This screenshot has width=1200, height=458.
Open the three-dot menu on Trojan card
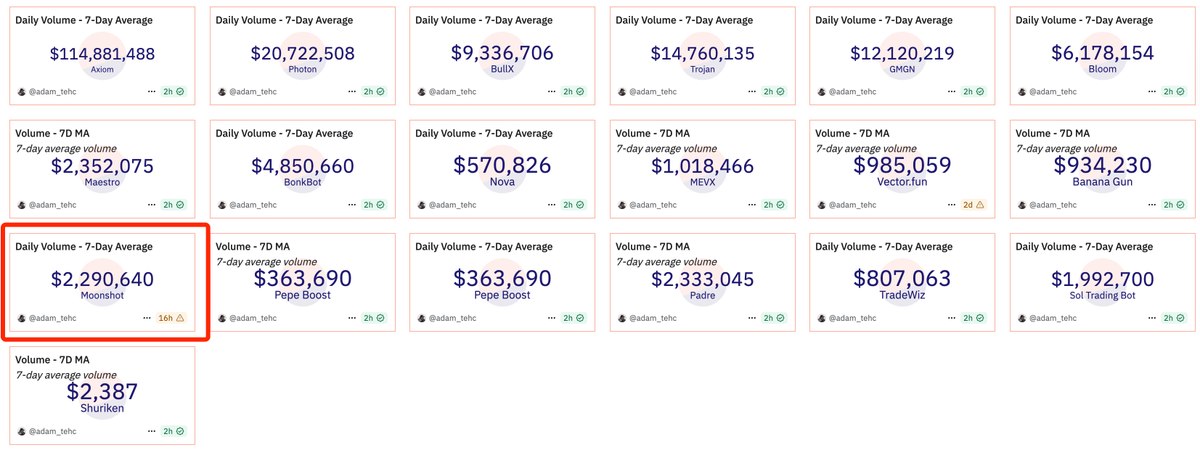coord(752,91)
